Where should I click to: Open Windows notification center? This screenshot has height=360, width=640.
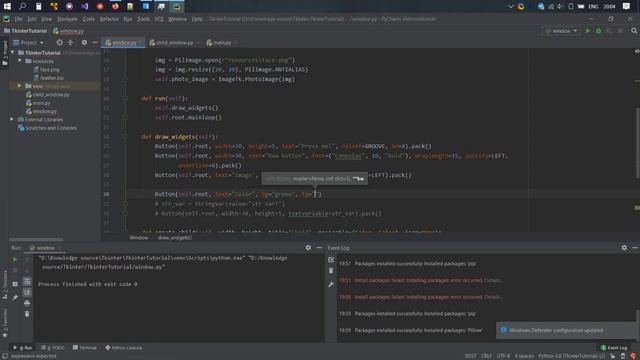tap(627, 6)
